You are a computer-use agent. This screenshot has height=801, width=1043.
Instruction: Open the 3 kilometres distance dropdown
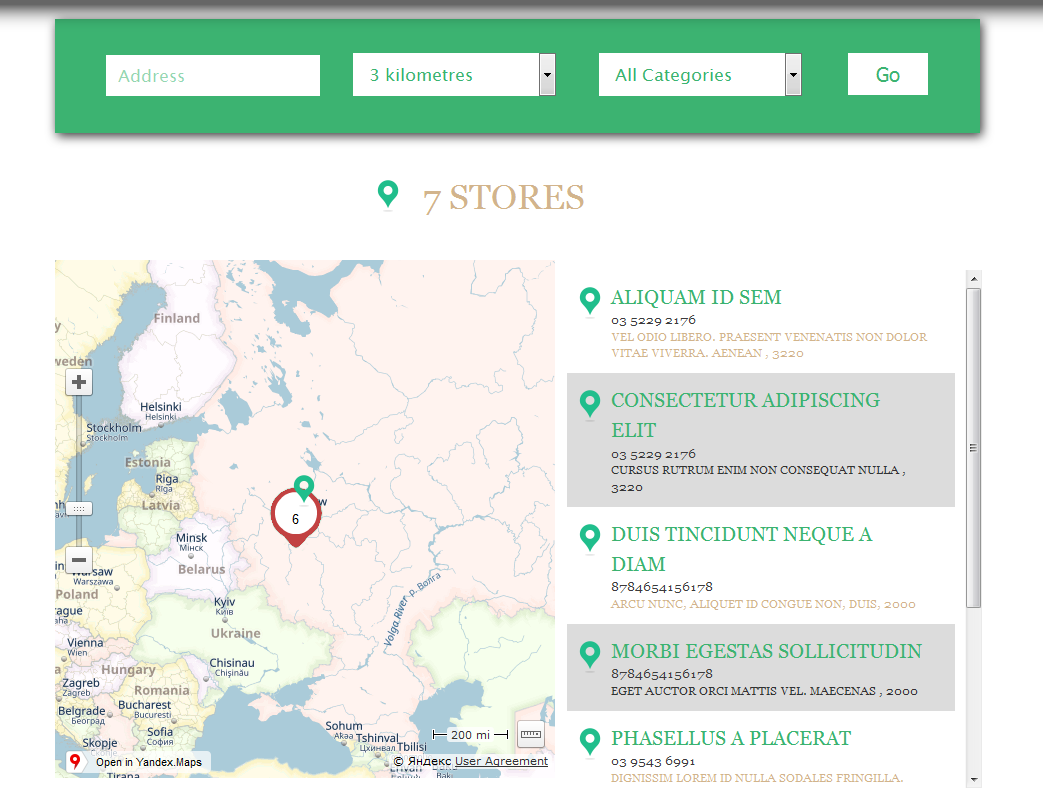coord(454,75)
